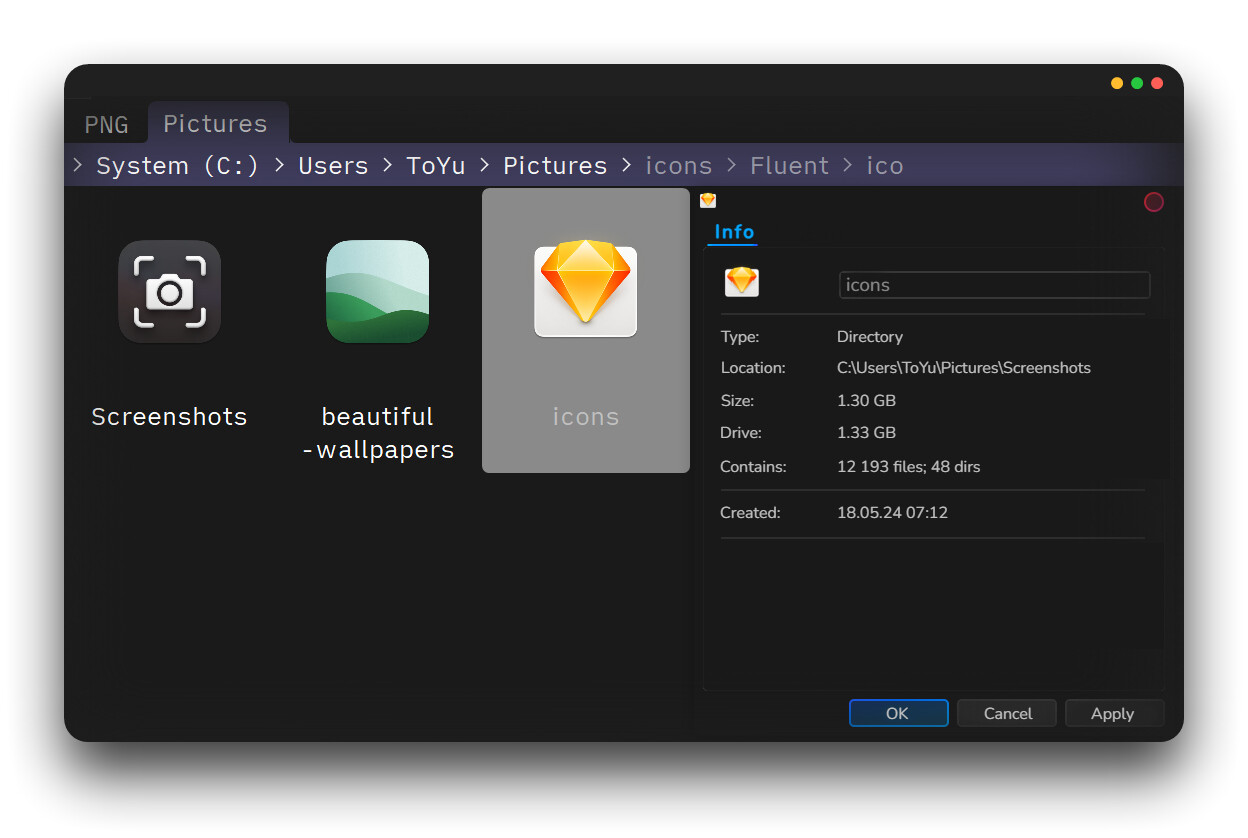Expand the chevron between icons and Fluent

732,165
